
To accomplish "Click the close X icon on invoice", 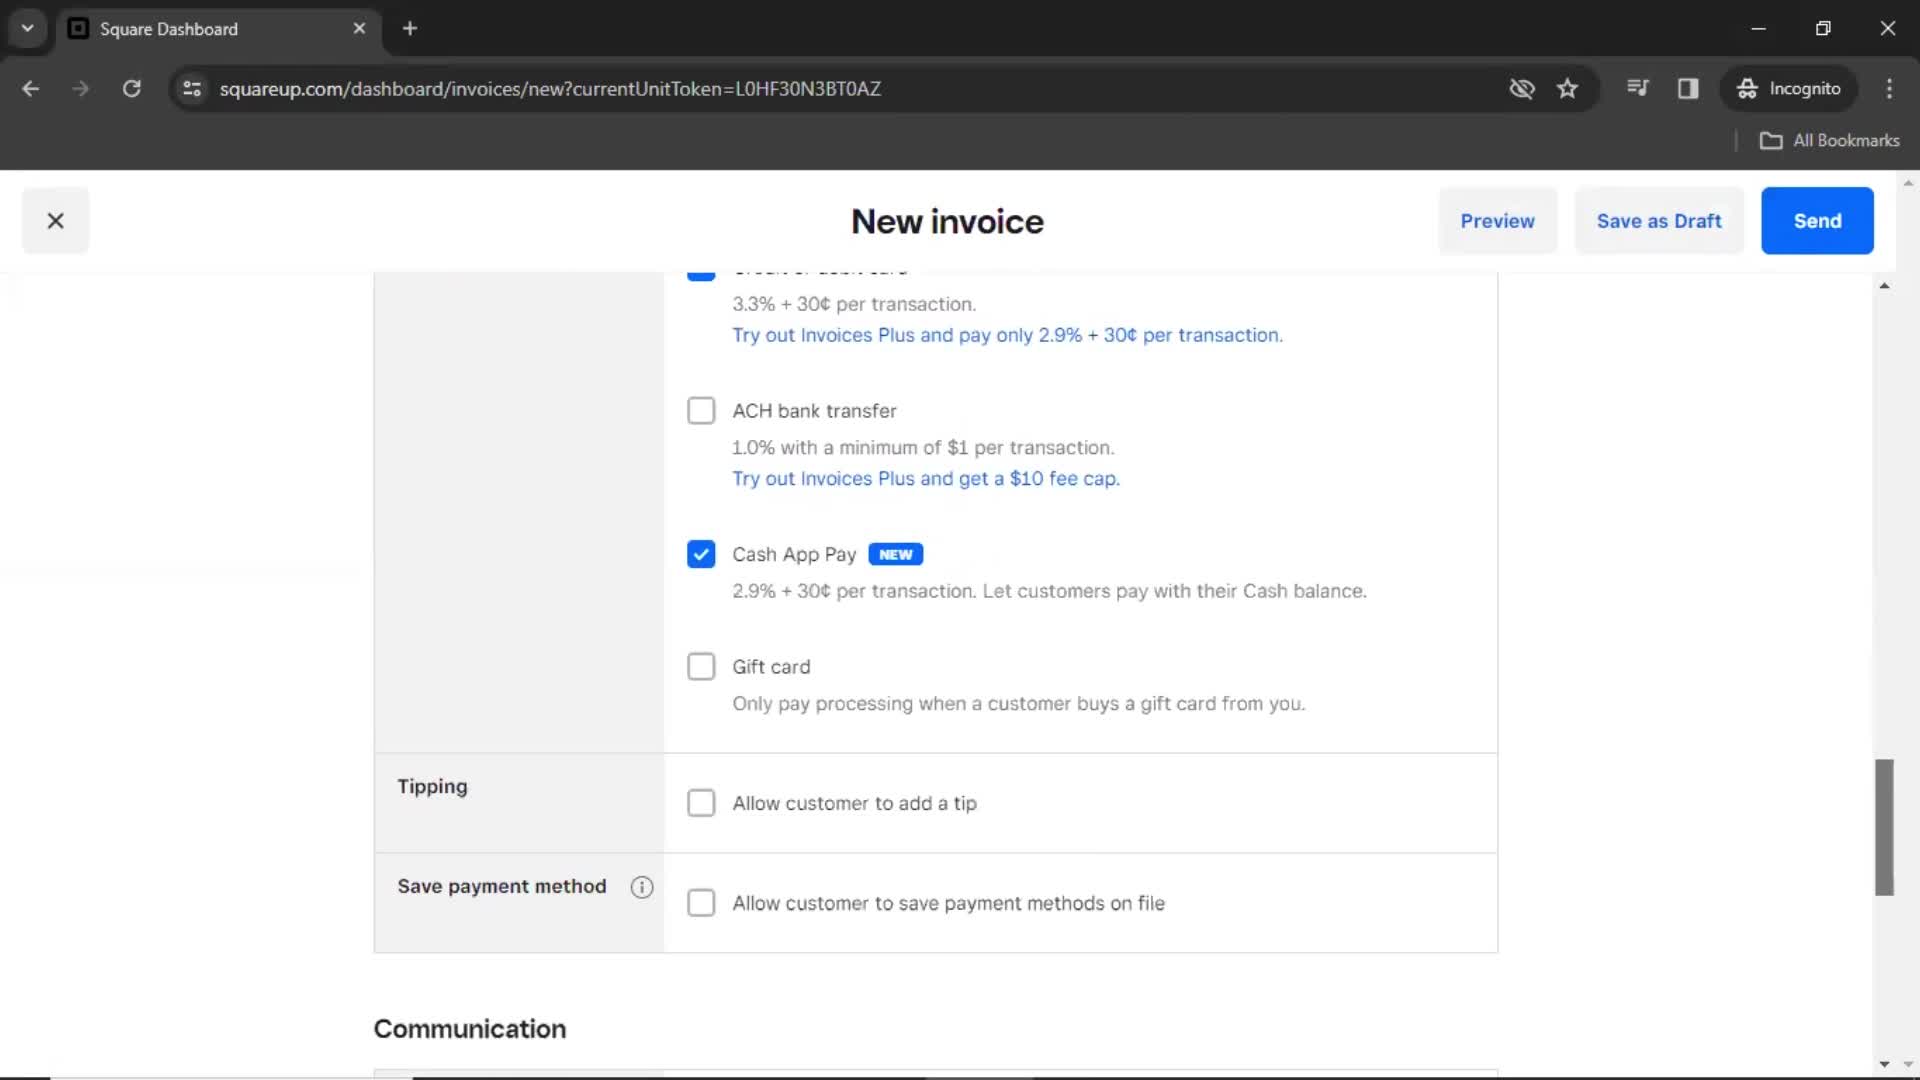I will (x=55, y=220).
